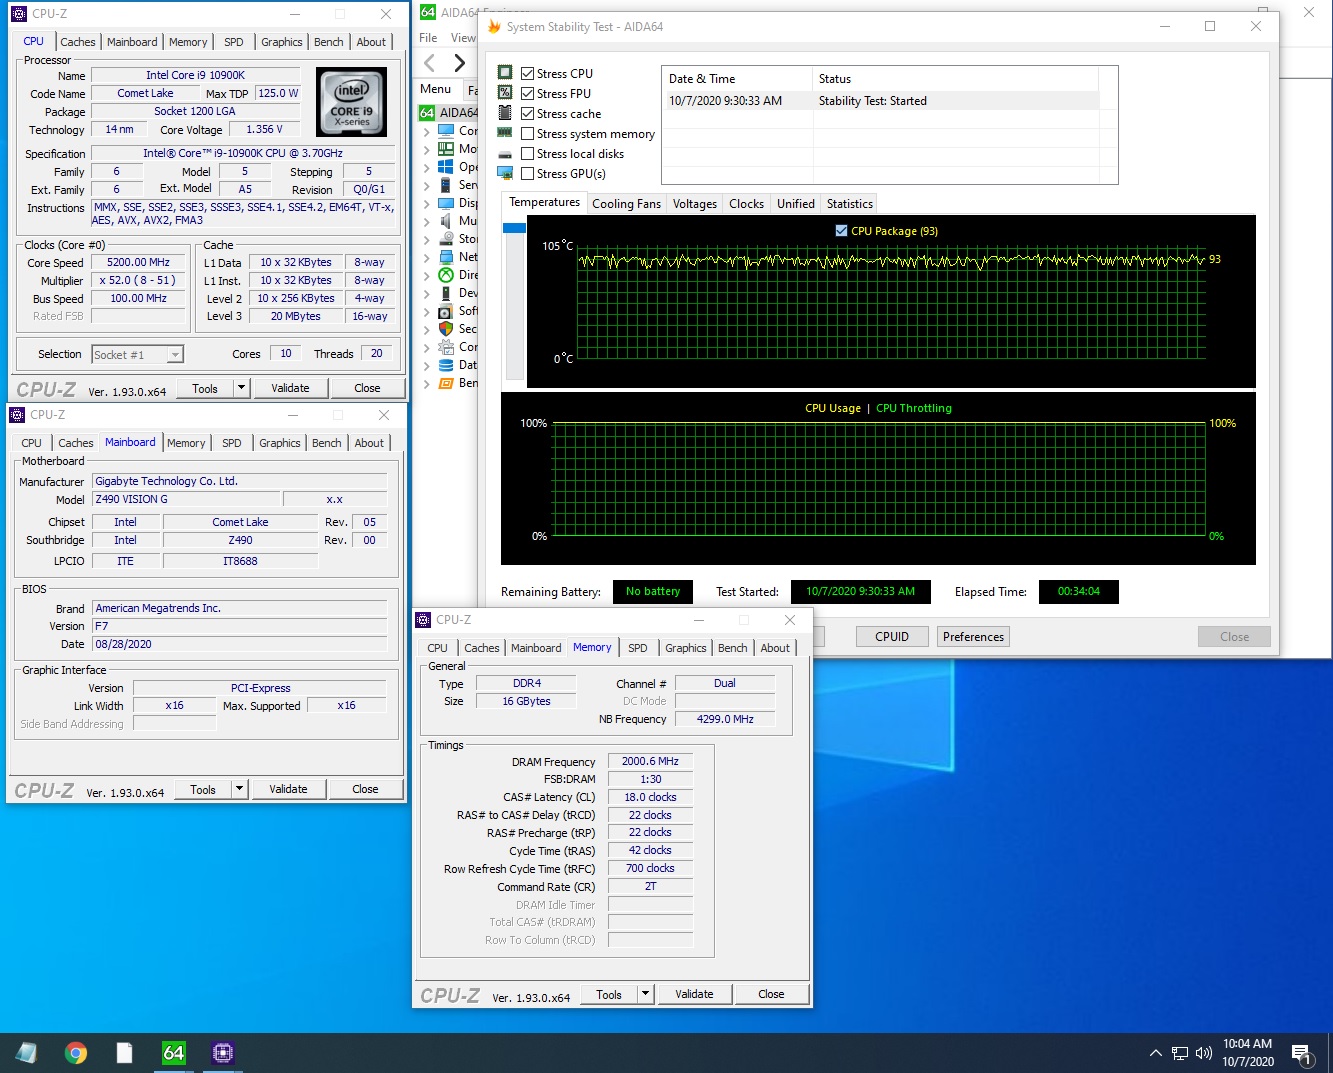Click the CPUID button in stability test
This screenshot has height=1073, width=1333.
click(x=892, y=637)
